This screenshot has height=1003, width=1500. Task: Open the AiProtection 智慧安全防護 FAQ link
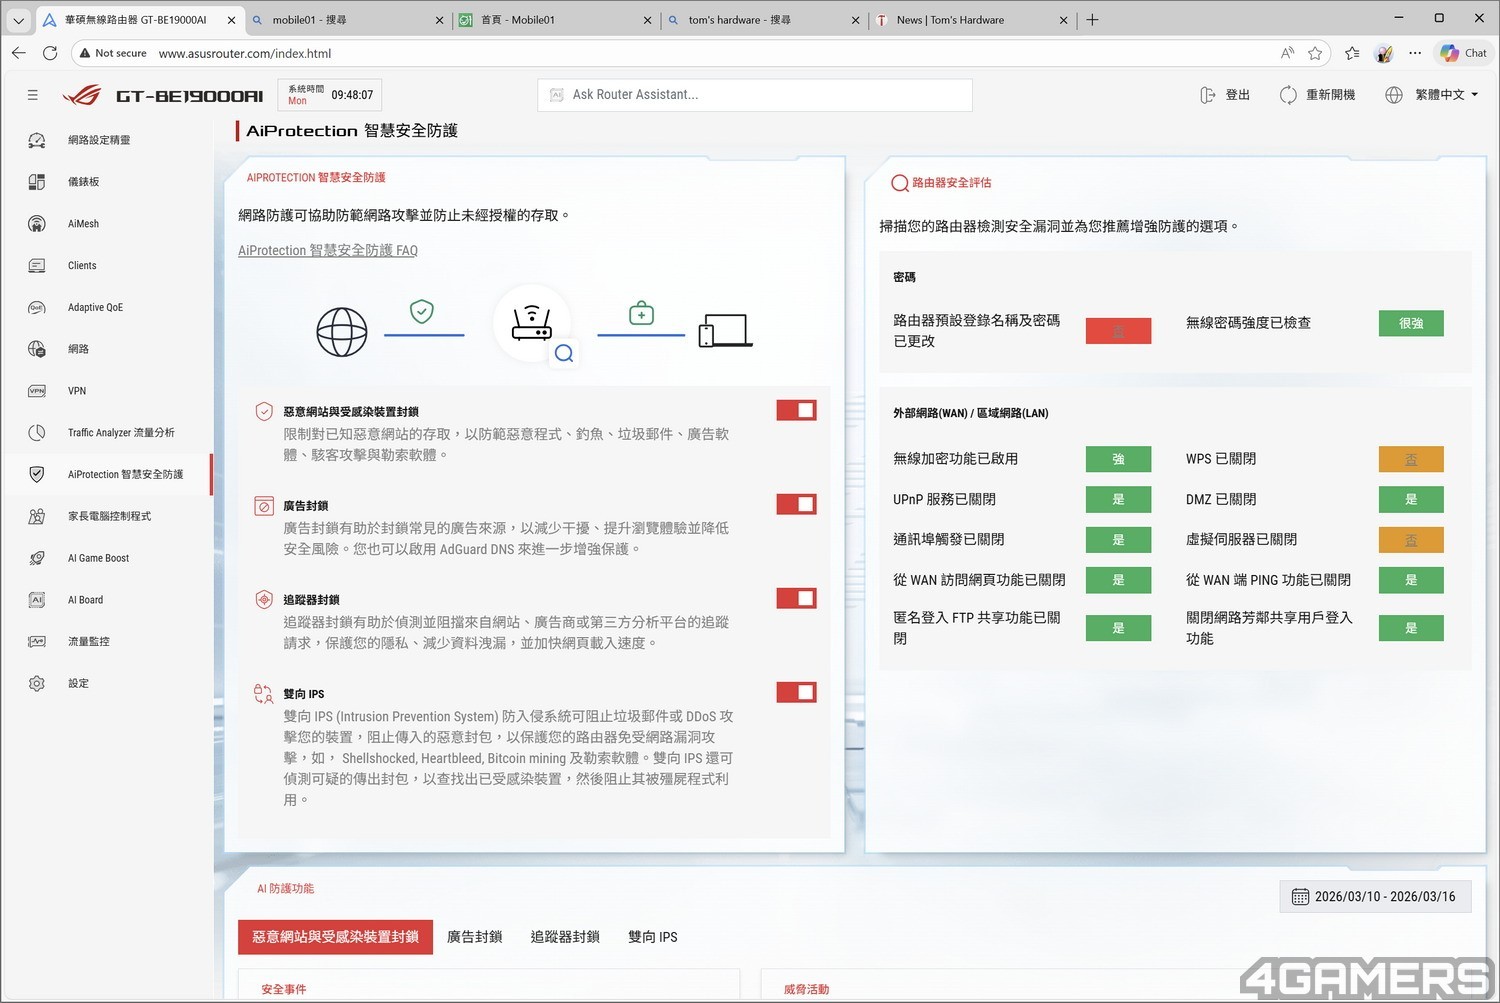click(x=328, y=251)
